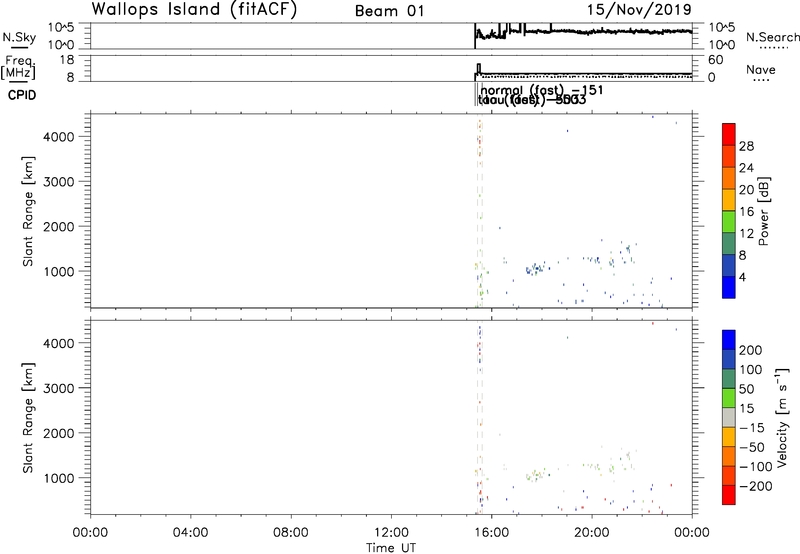Pick the red bottom swatch of Velocity colorbar
This screenshot has height=554, width=800.
pyautogui.click(x=729, y=495)
